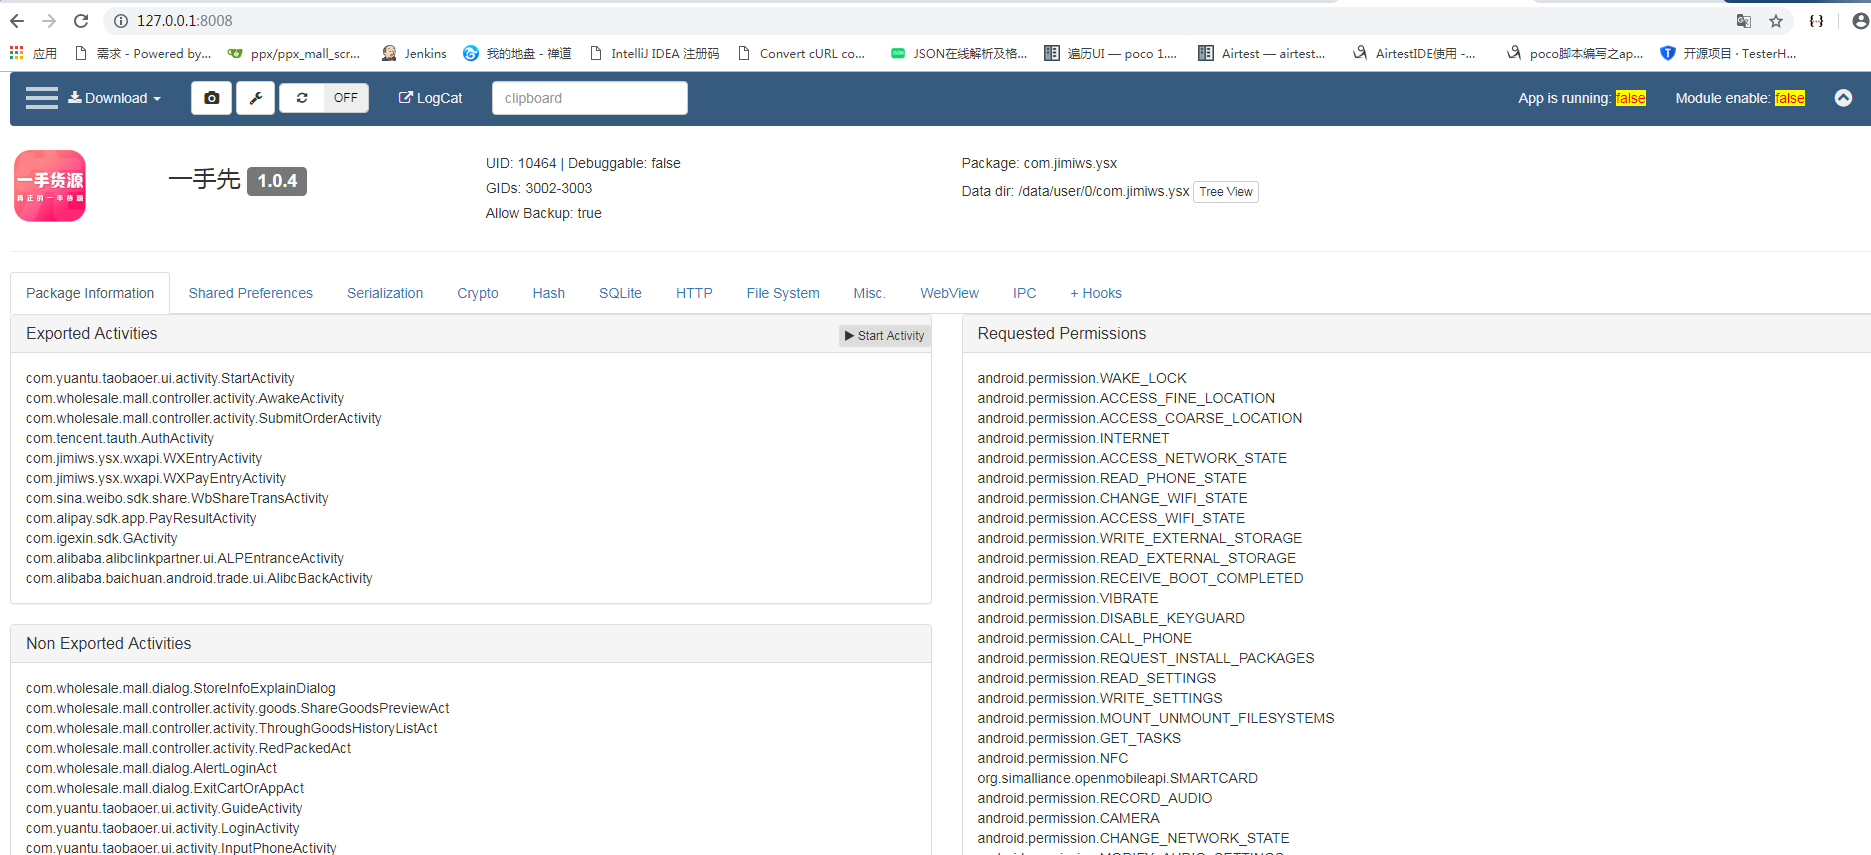Focus the clipboard input field
1871x855 pixels.
point(590,98)
